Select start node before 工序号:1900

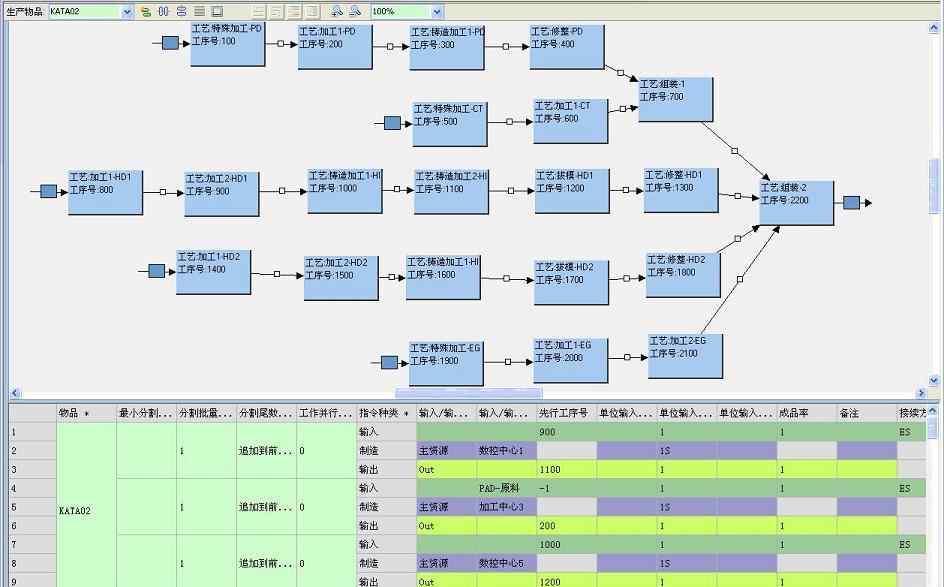coord(390,362)
